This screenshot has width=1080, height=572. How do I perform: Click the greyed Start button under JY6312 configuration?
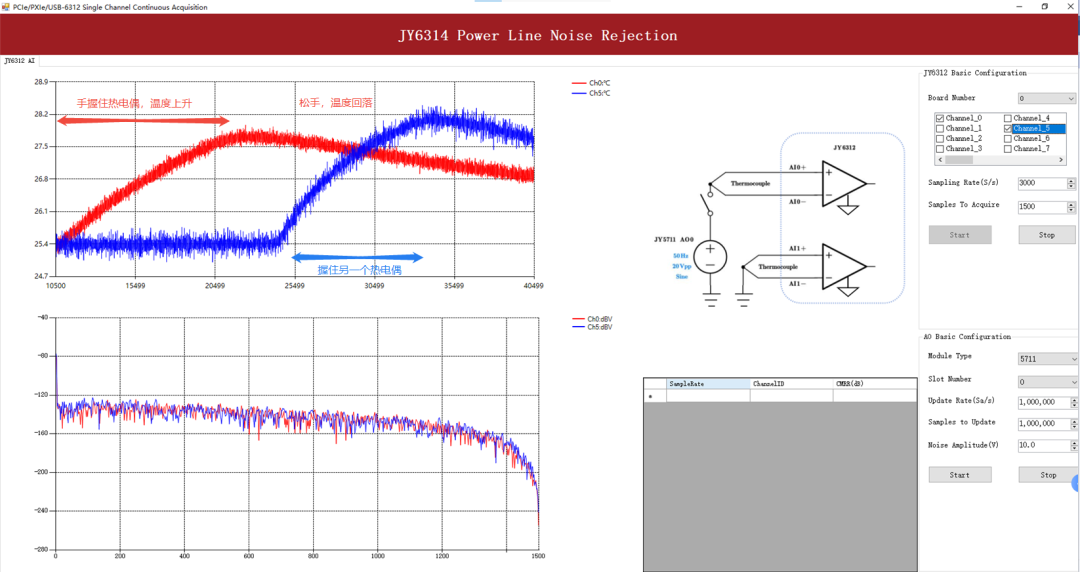pyautogui.click(x=959, y=235)
